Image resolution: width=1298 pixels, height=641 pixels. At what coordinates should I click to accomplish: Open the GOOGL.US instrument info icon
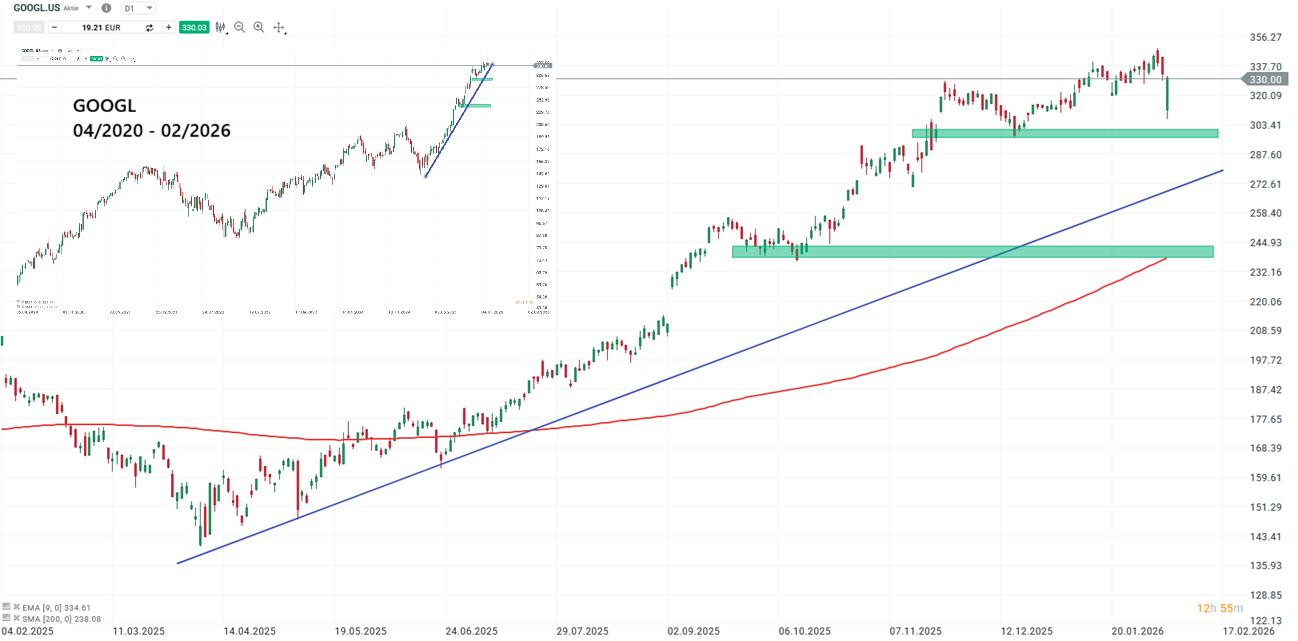coord(106,8)
